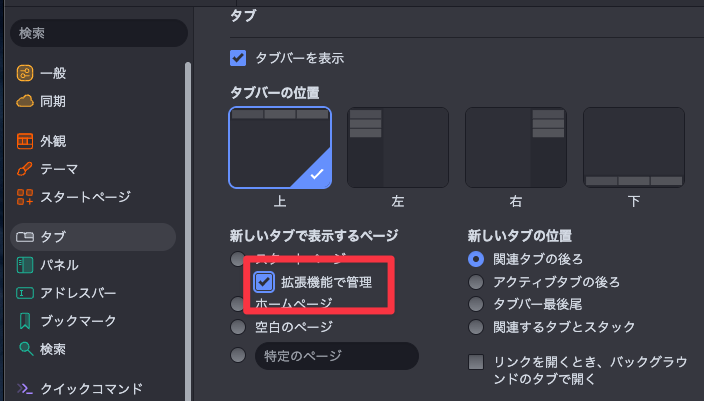Select the アクティブタブの後ろ radio button
704x401 pixels.
pos(476,282)
